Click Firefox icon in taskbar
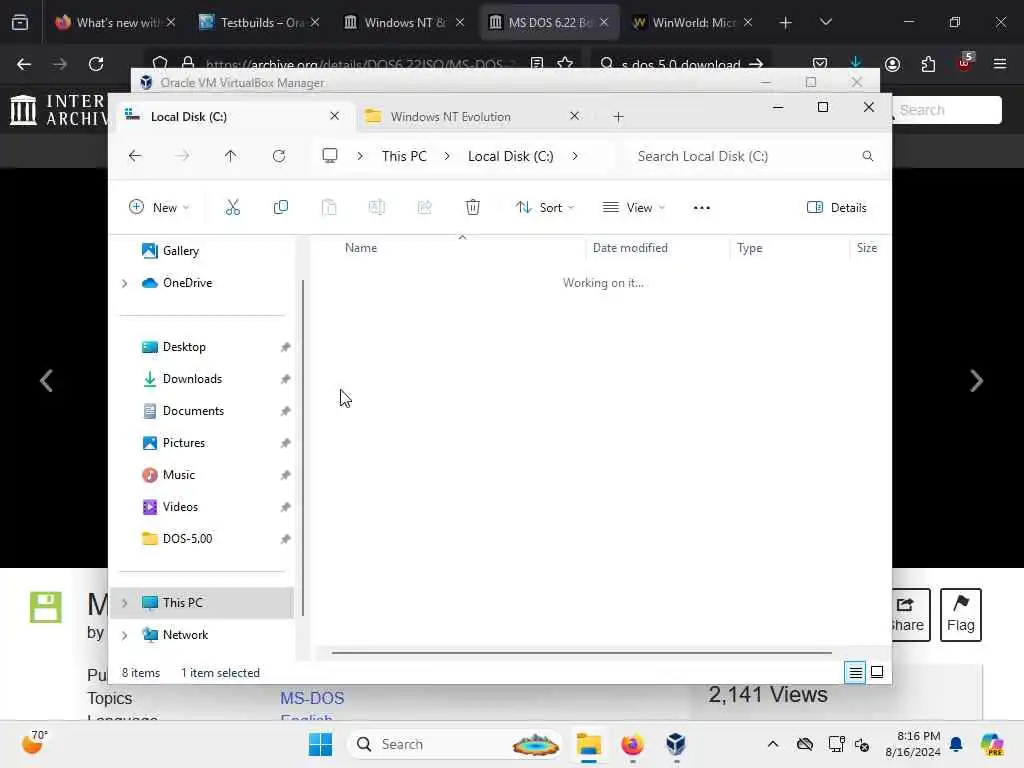 pos(632,744)
